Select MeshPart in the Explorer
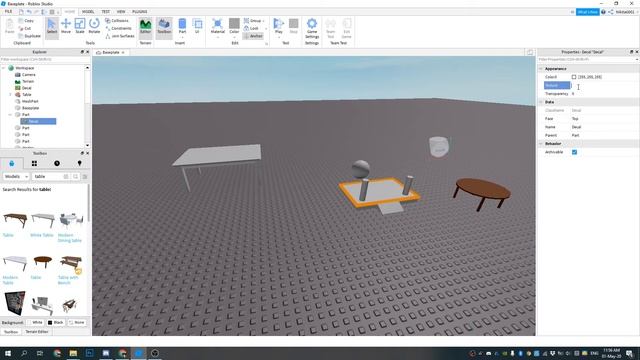Screen dimensions: 640x360 [x=30, y=101]
